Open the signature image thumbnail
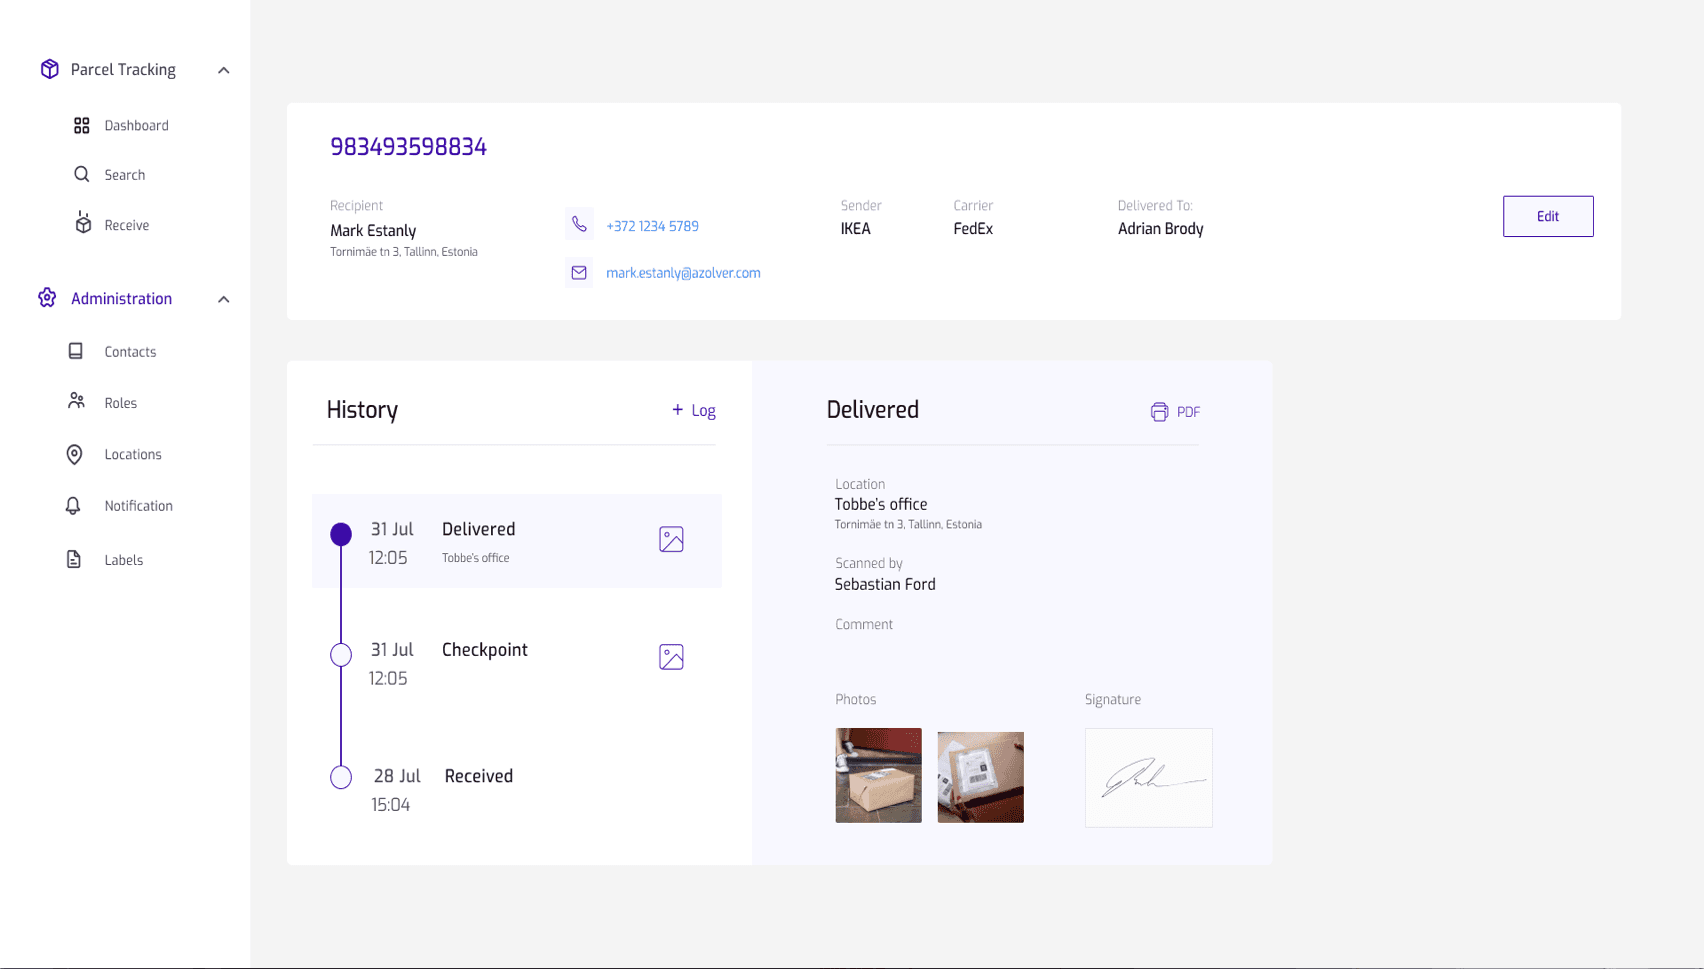The width and height of the screenshot is (1704, 969). 1148,777
